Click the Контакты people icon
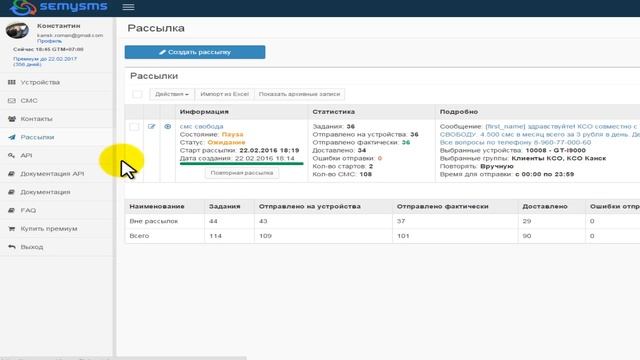 (12, 119)
